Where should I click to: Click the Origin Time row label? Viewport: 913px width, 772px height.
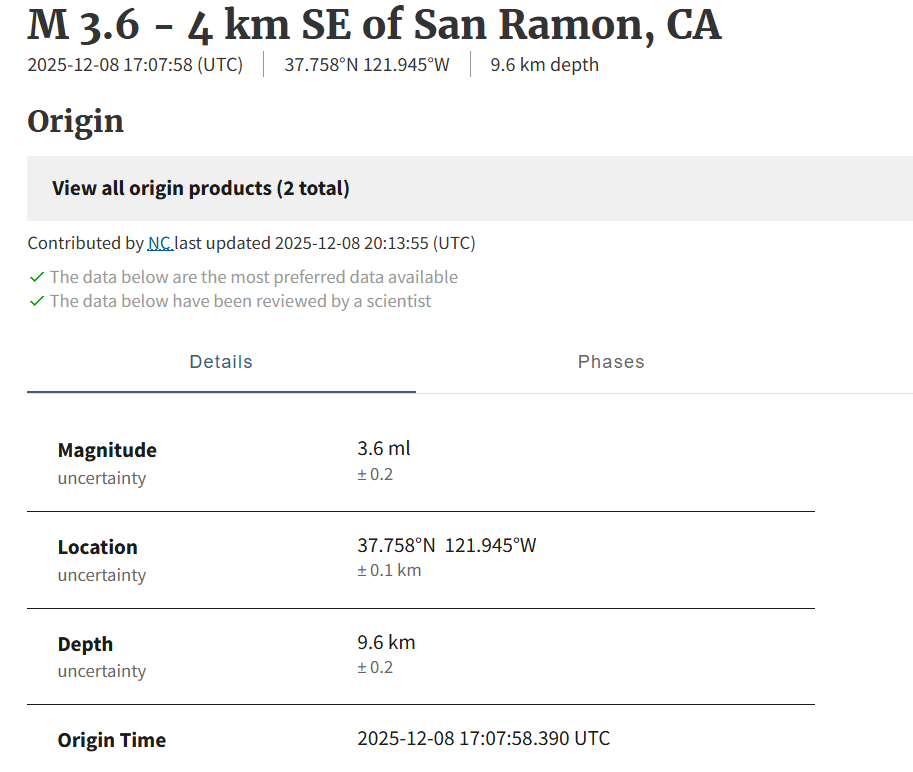point(112,740)
